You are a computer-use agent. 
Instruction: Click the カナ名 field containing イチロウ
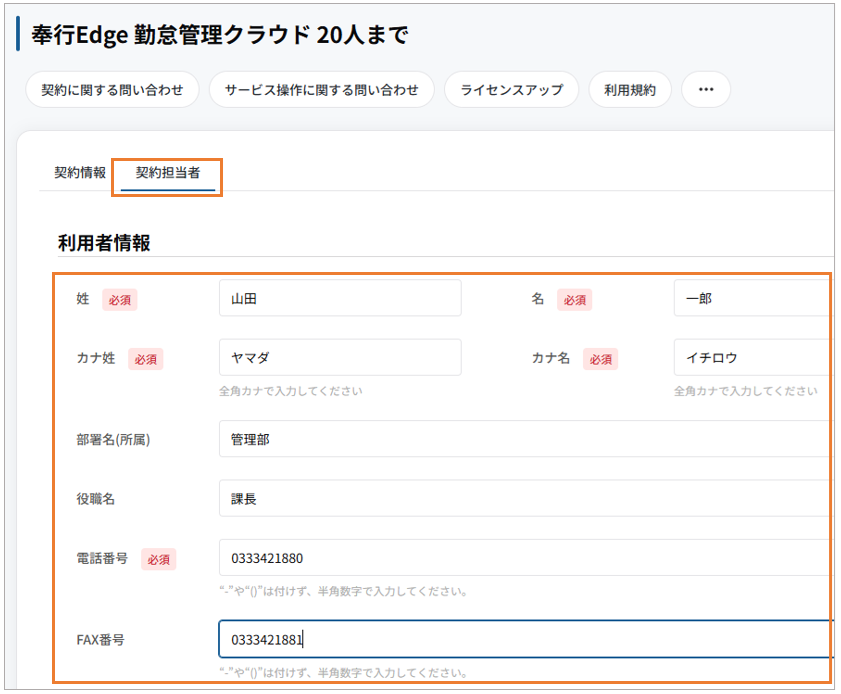click(x=753, y=358)
